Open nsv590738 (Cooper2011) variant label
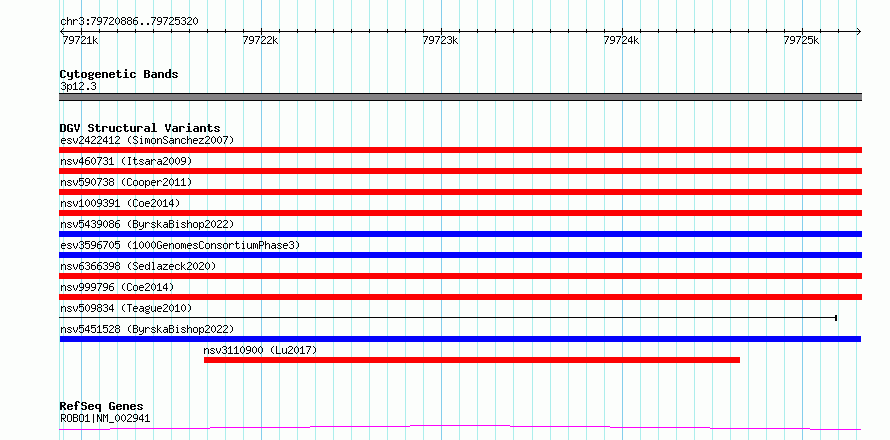The width and height of the screenshot is (890, 440). pyautogui.click(x=126, y=182)
